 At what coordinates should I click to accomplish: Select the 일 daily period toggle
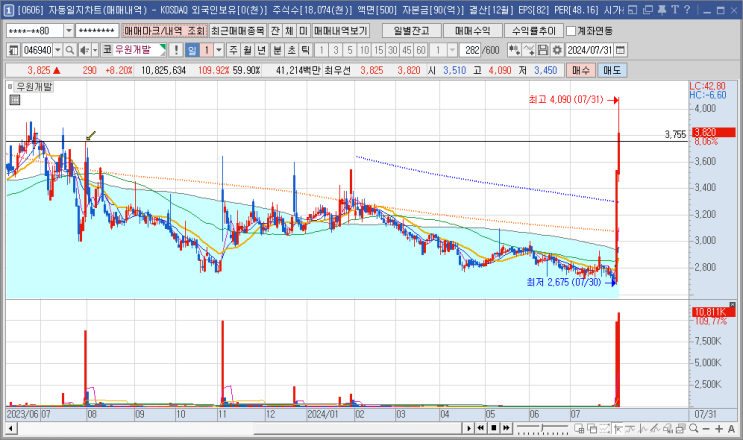click(x=192, y=50)
